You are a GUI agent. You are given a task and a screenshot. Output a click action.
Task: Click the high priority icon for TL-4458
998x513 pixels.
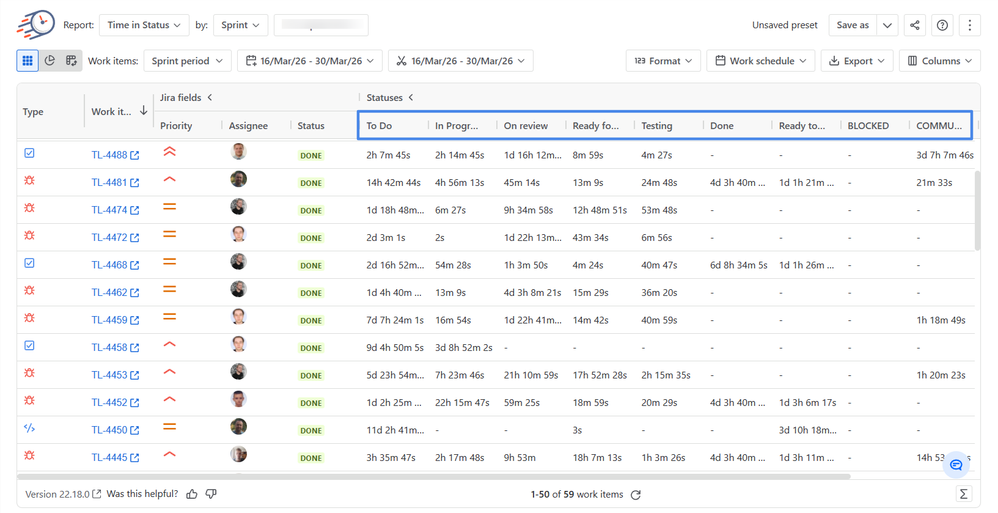(169, 344)
